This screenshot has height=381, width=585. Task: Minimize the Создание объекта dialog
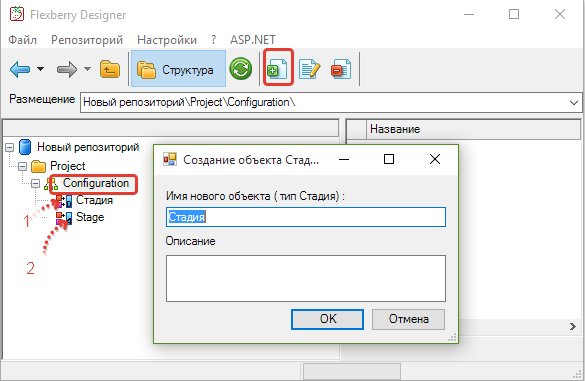click(344, 159)
